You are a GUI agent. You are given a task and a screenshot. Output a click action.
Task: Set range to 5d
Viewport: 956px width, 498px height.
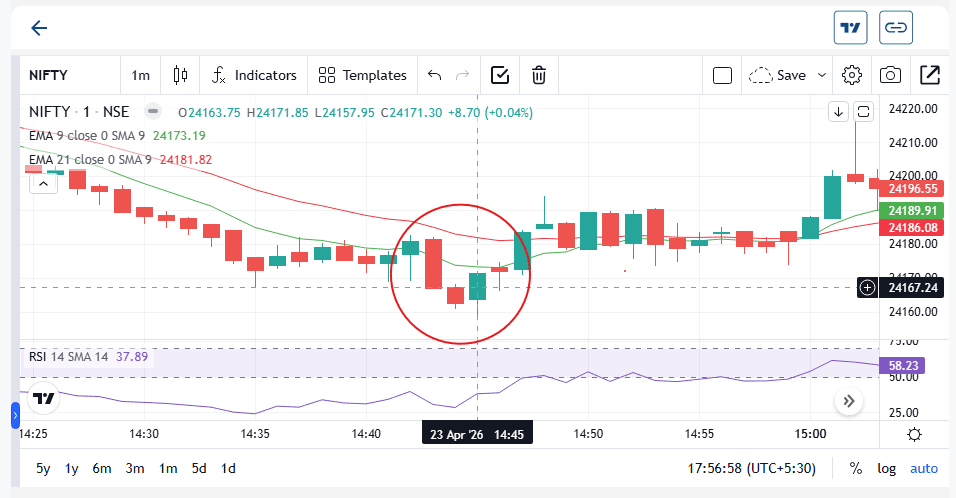tap(199, 468)
